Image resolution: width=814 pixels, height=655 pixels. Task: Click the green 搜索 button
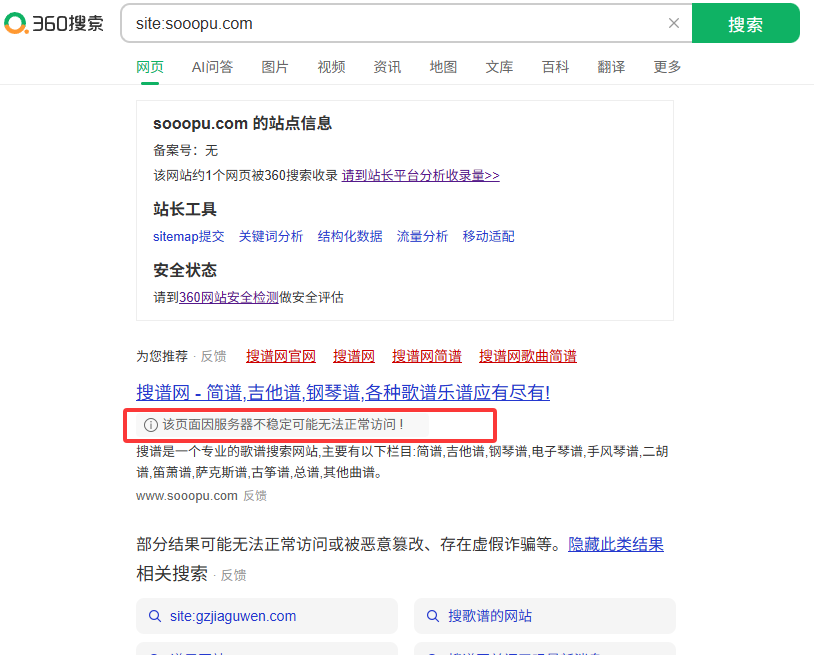tap(745, 24)
